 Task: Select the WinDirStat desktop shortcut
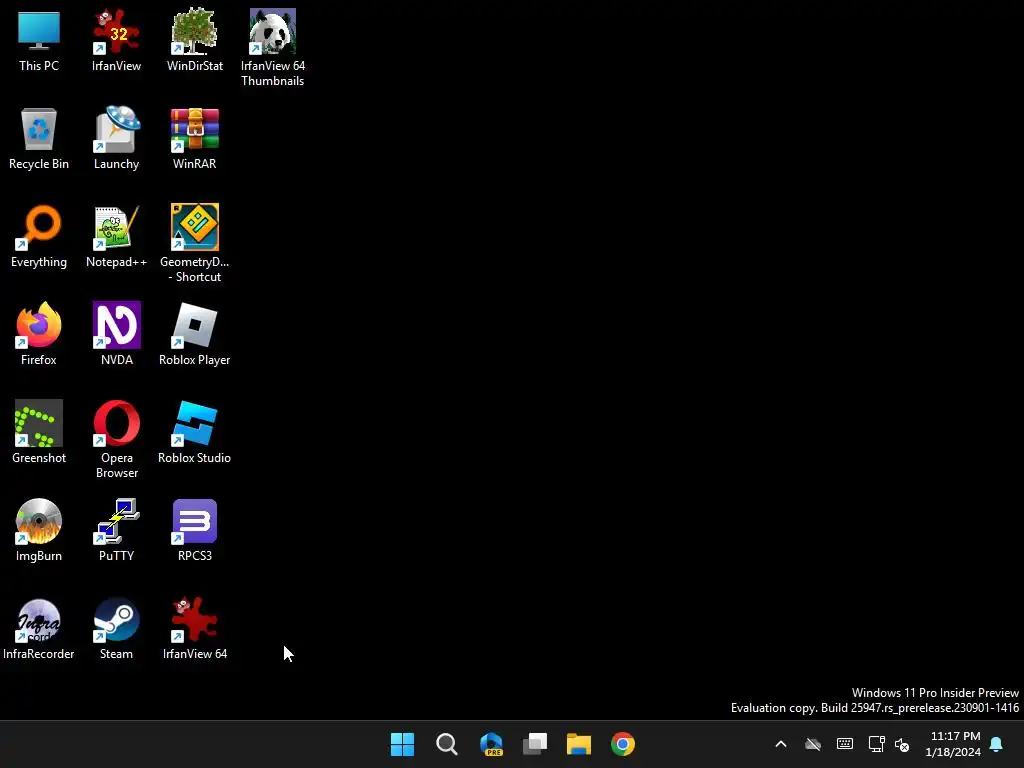[195, 40]
